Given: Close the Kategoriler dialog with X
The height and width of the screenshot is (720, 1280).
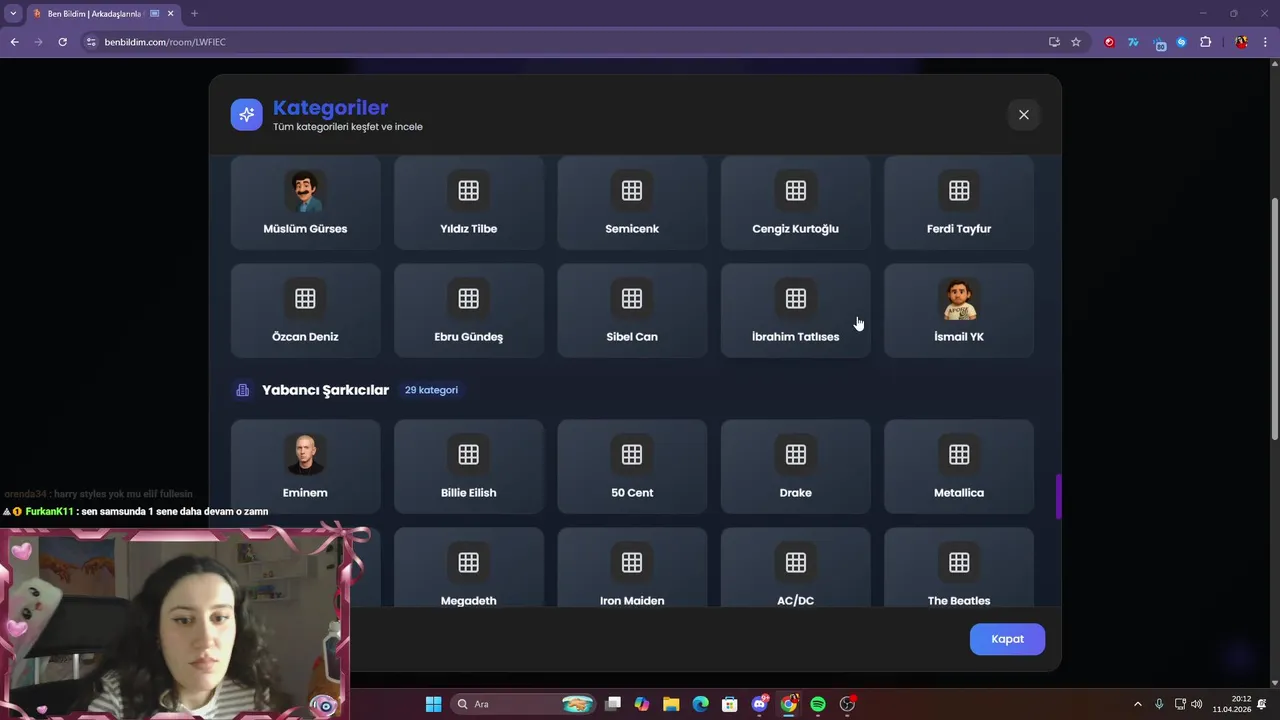Looking at the screenshot, I should [1024, 115].
